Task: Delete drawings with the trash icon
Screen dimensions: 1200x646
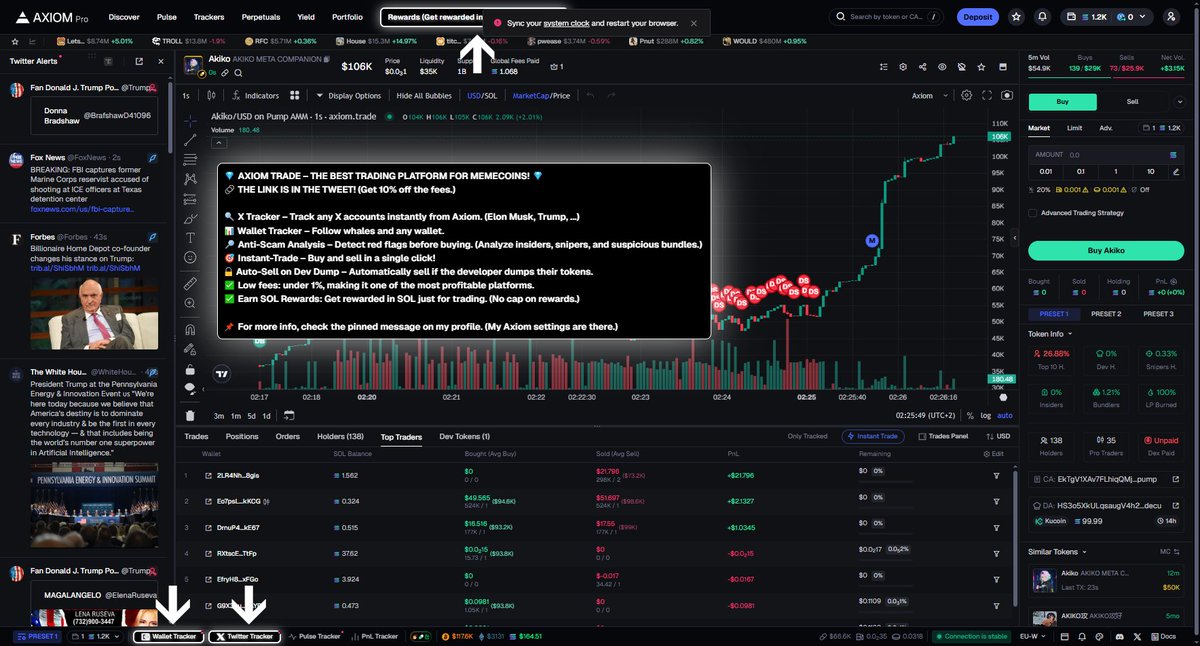Action: 190,415
